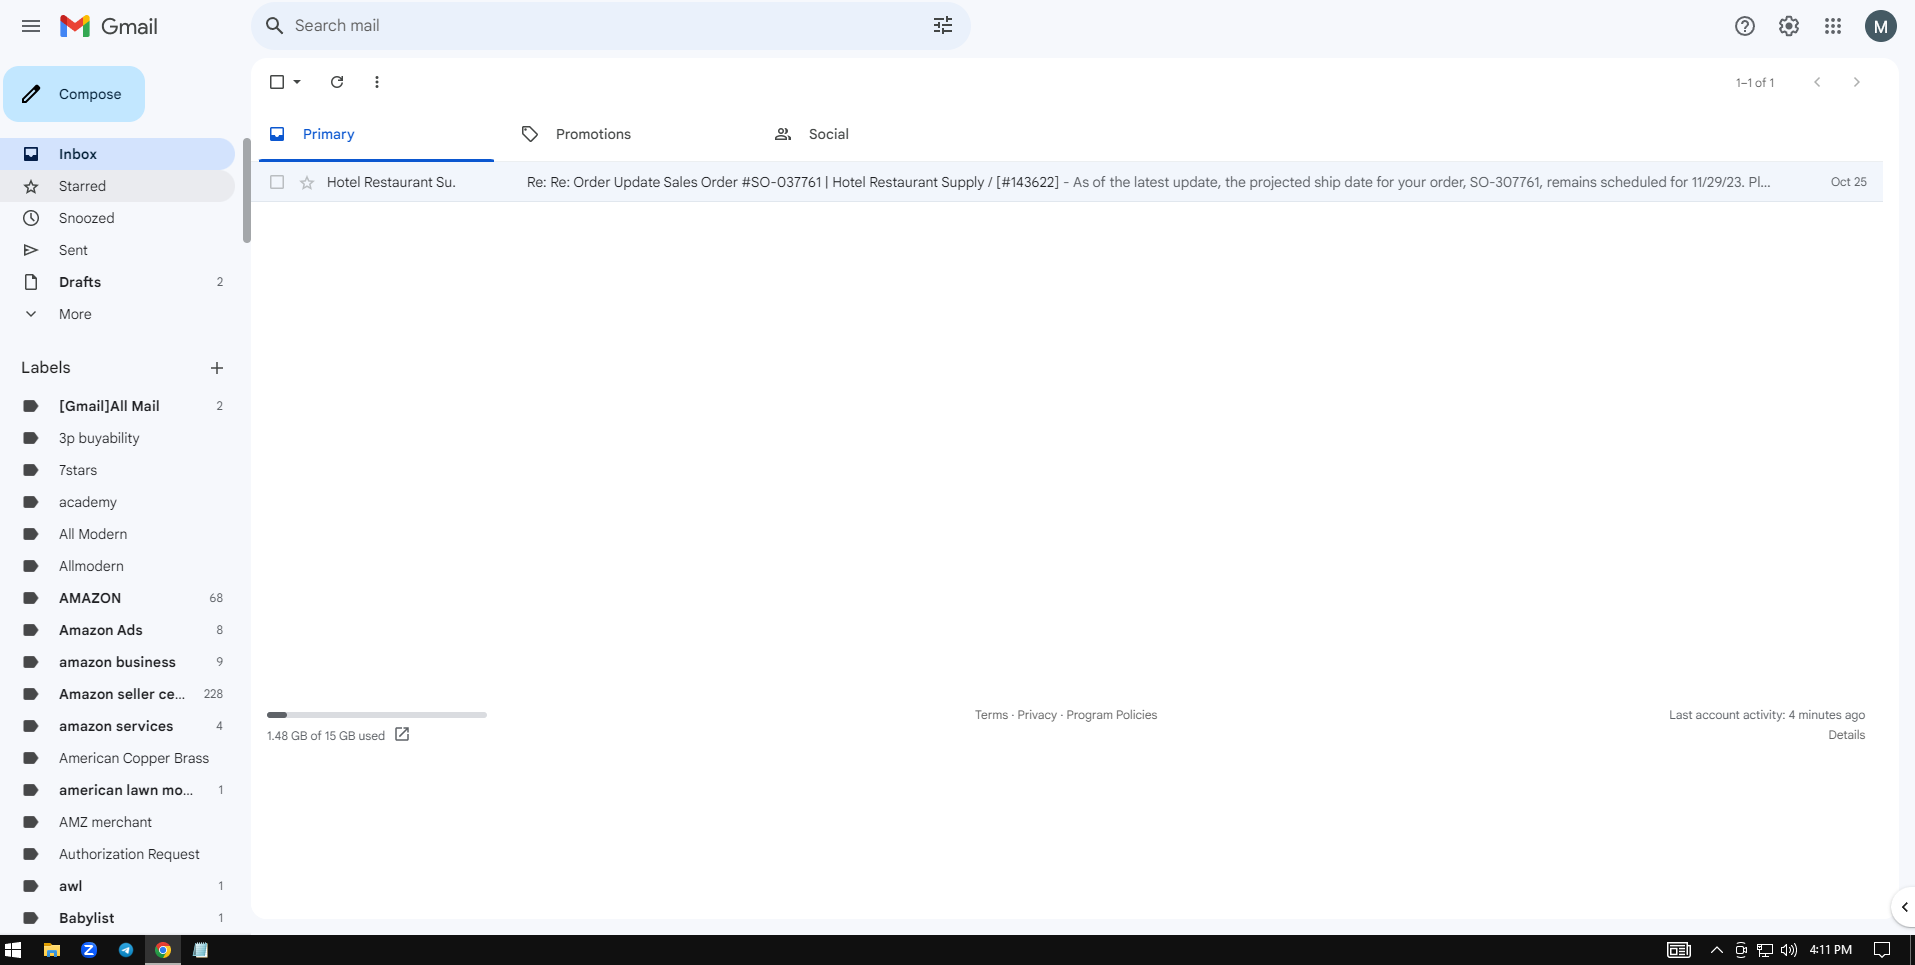Open the amazon business label
The width and height of the screenshot is (1915, 965).
pyautogui.click(x=118, y=662)
